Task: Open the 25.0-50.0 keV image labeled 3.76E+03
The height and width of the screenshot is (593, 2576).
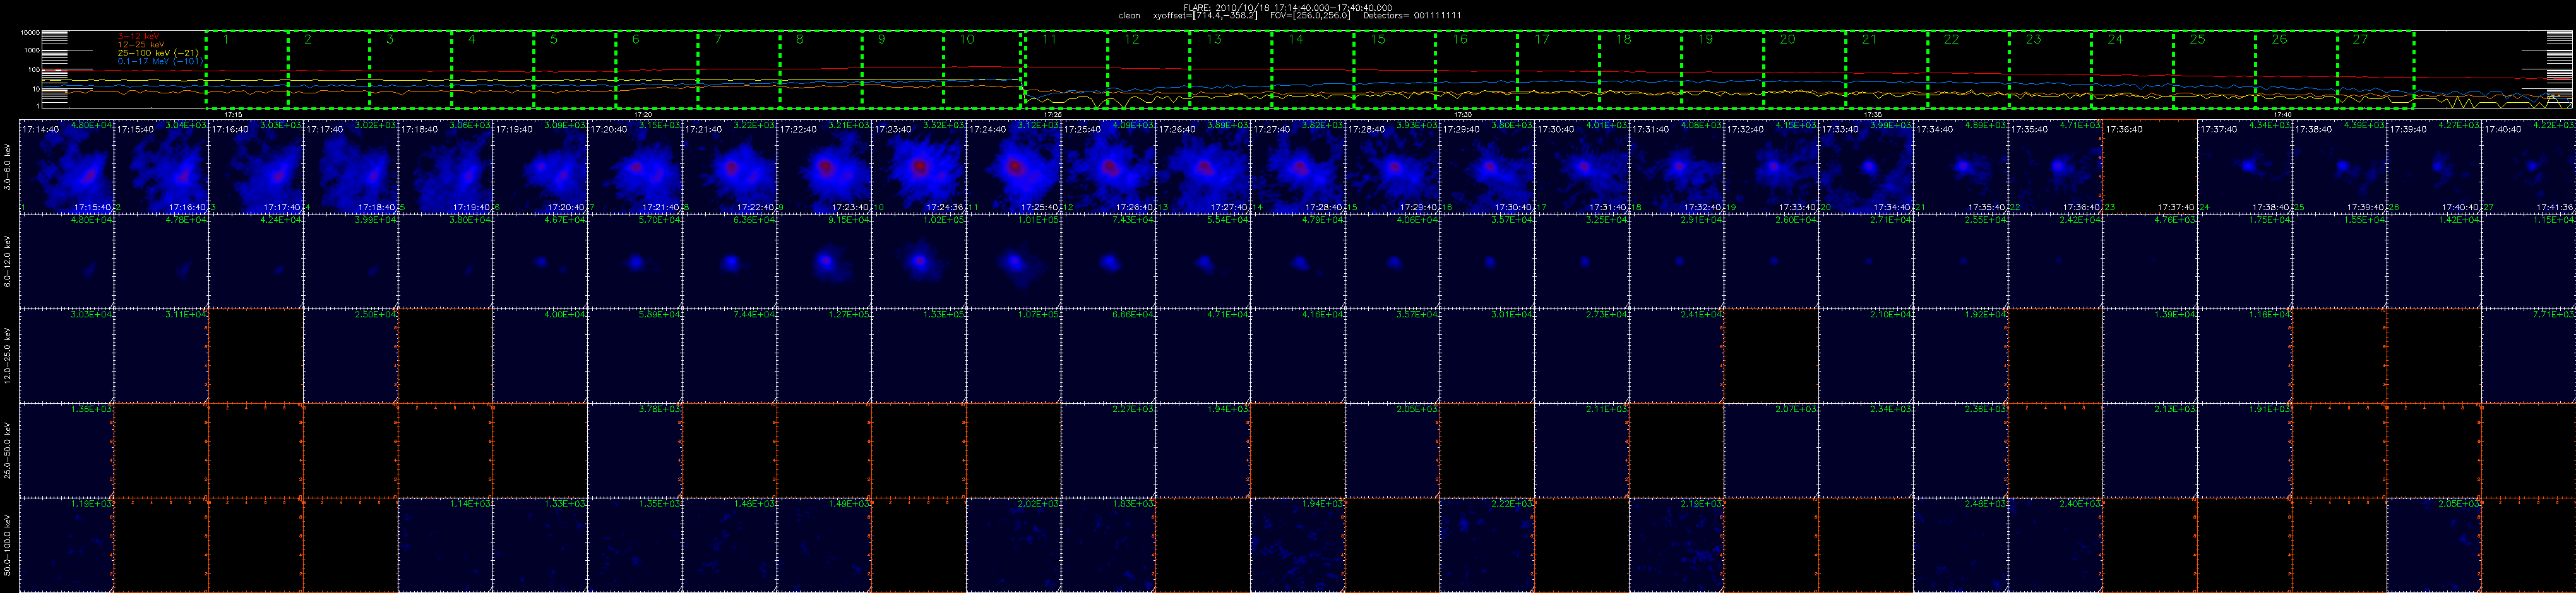Action: (635, 450)
